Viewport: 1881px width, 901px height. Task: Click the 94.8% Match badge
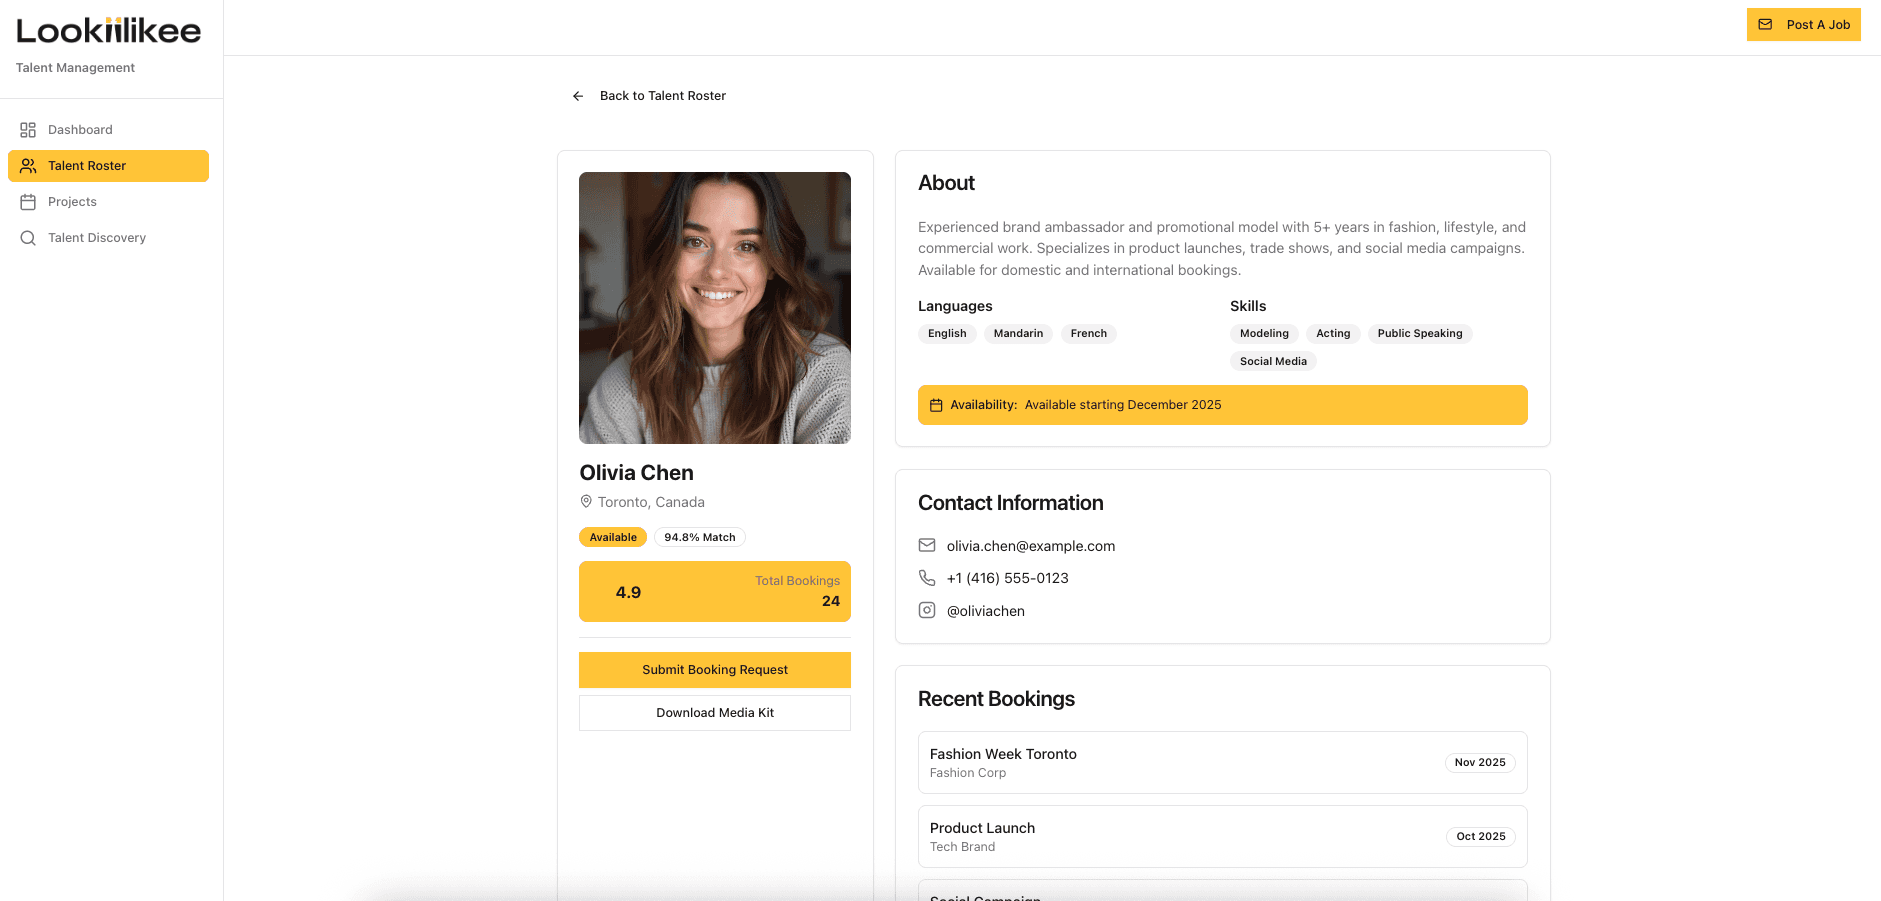point(700,537)
